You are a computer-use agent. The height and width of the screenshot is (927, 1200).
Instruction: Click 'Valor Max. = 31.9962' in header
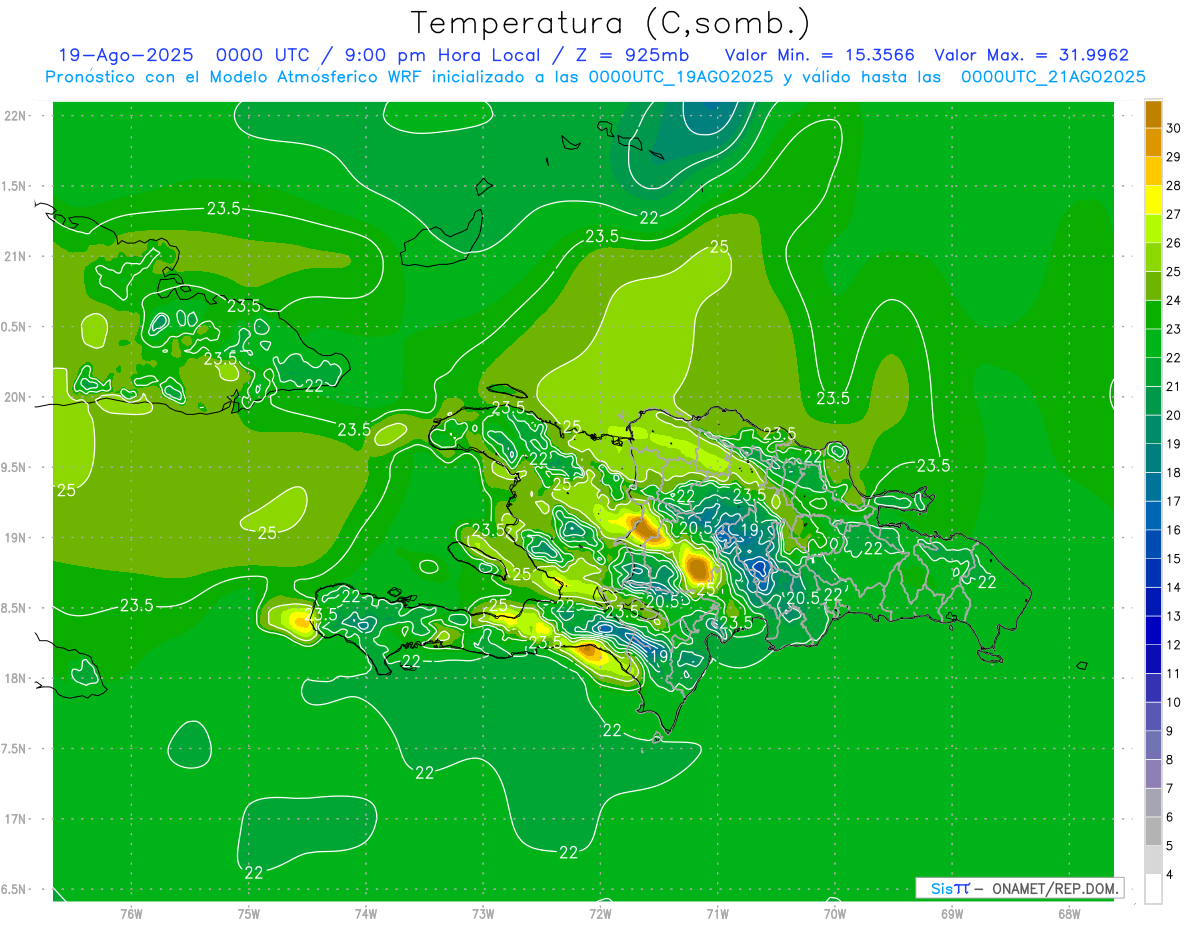[x=1031, y=55]
